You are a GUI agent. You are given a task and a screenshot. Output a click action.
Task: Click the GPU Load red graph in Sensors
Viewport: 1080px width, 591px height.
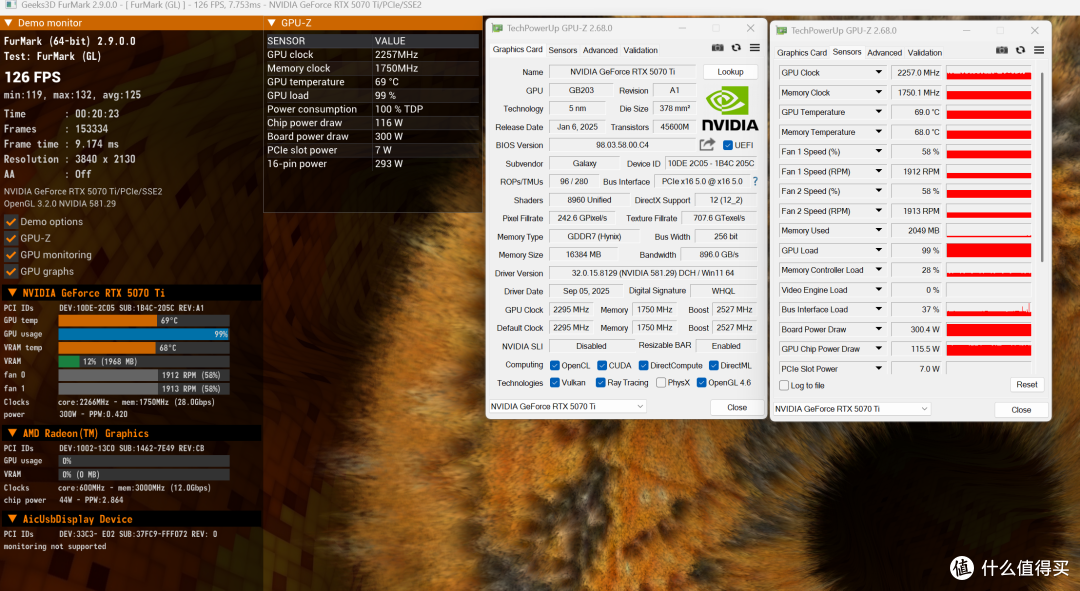pos(988,251)
